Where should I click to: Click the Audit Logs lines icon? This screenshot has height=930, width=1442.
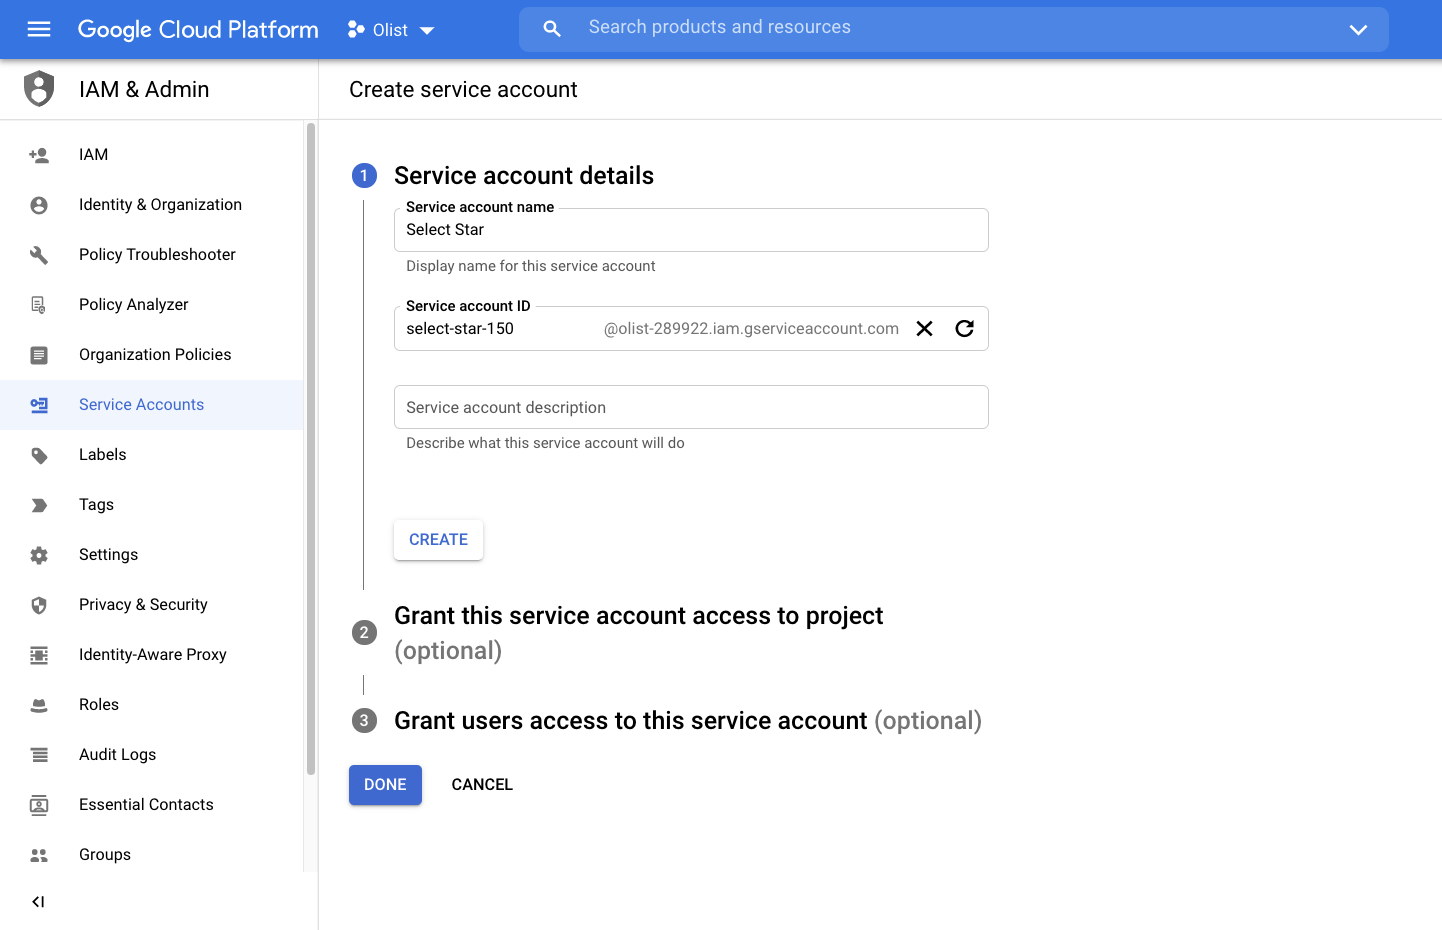point(39,755)
